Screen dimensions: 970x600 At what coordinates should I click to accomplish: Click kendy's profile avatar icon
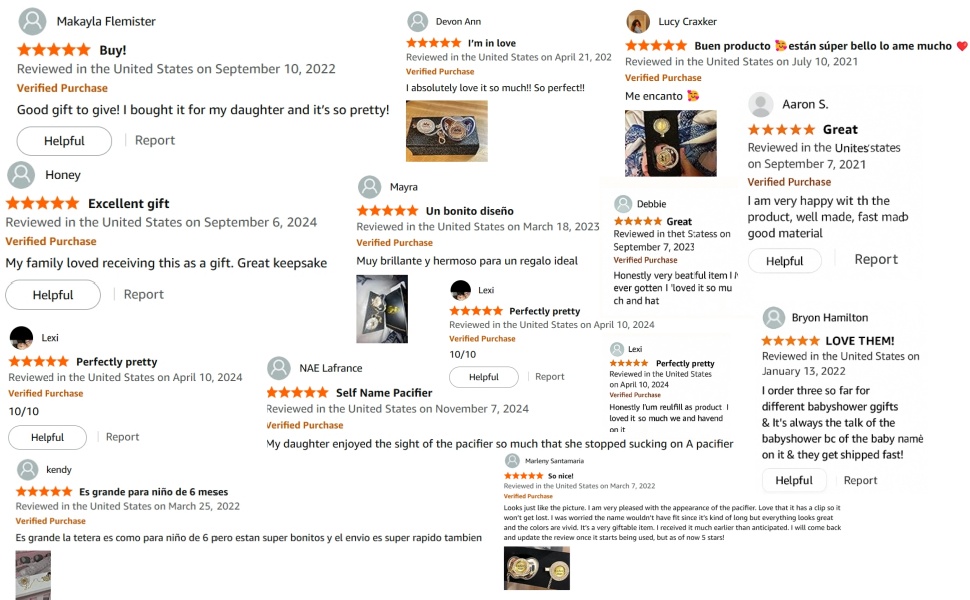click(x=28, y=470)
